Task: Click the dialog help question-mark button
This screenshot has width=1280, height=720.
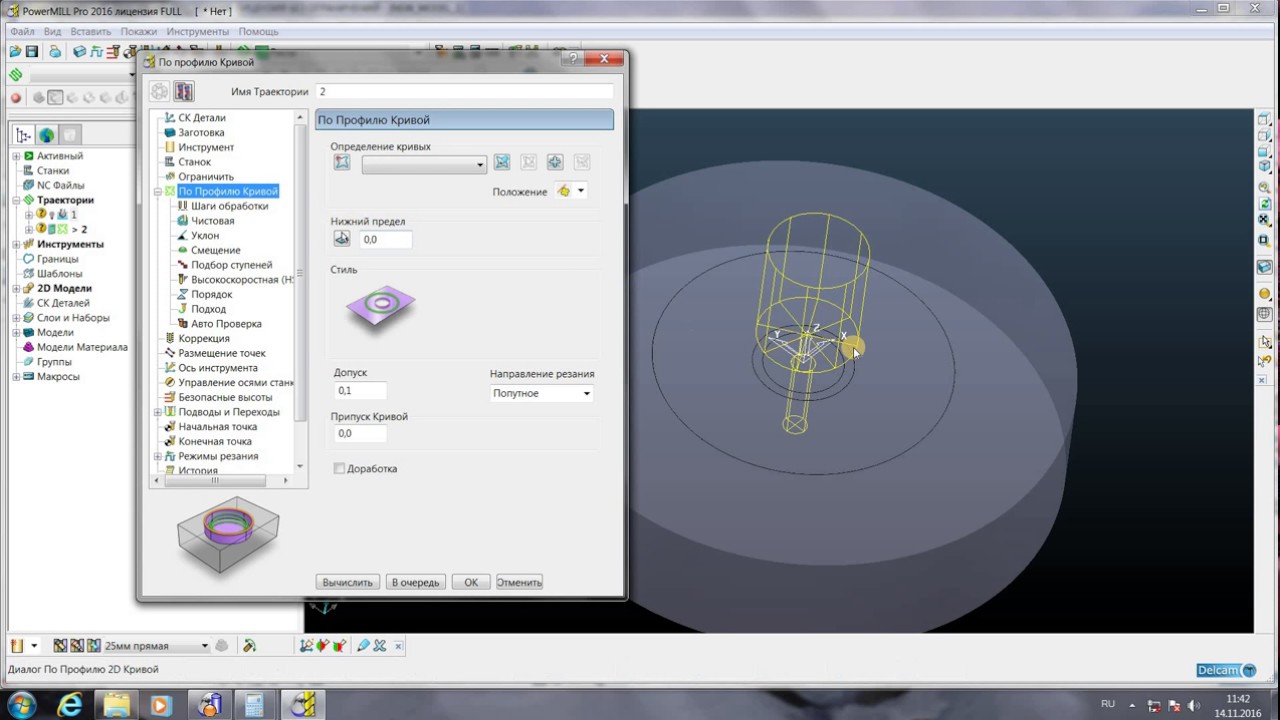Action: (x=574, y=59)
